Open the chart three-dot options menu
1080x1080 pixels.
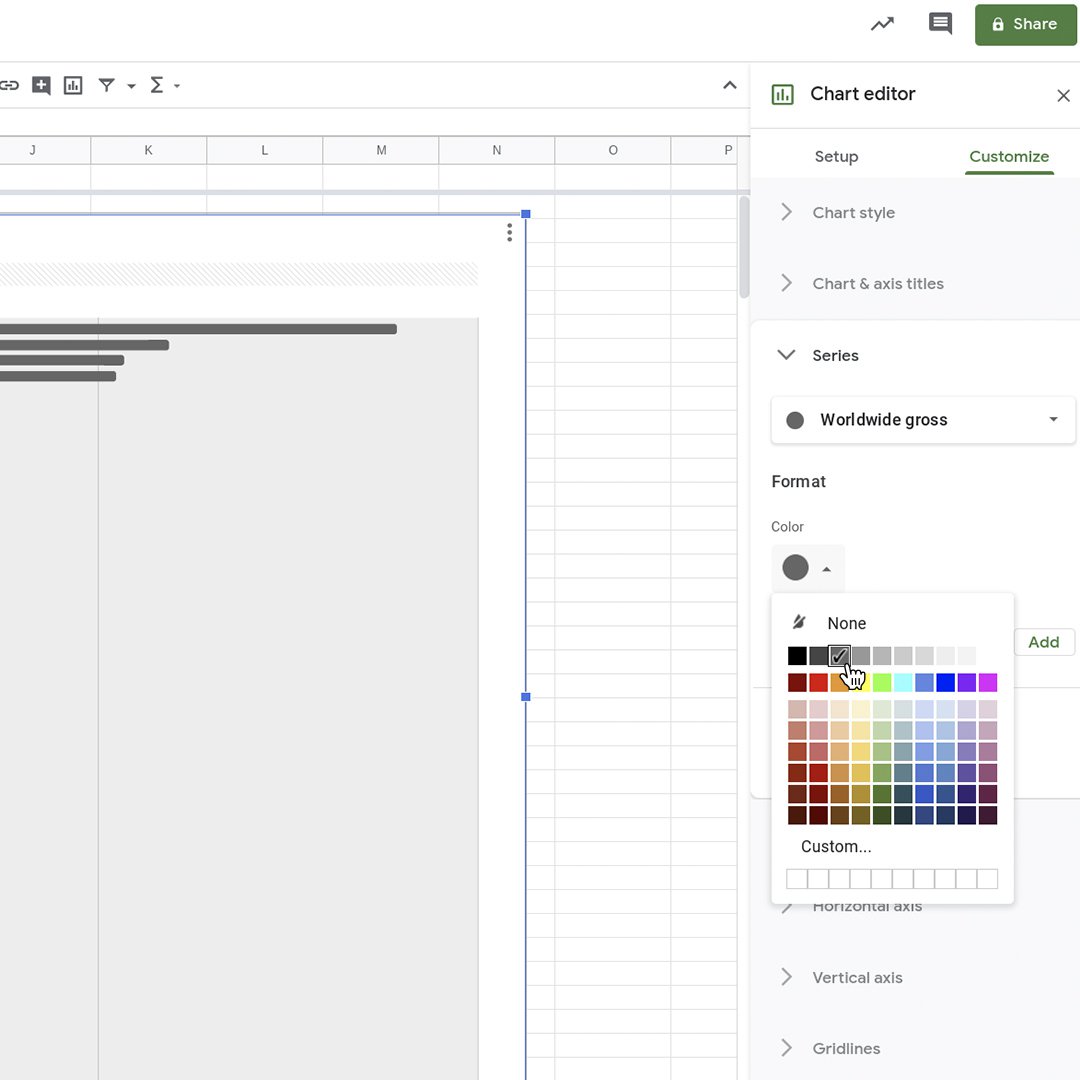(510, 232)
